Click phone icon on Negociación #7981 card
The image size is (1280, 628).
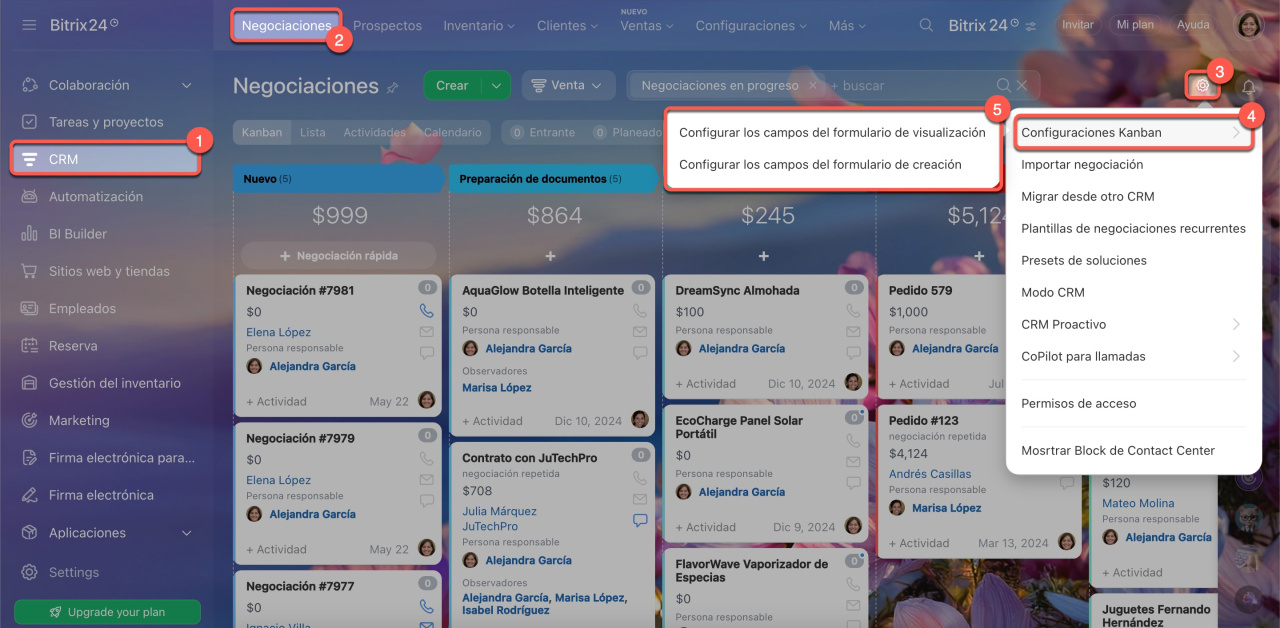pyautogui.click(x=427, y=310)
